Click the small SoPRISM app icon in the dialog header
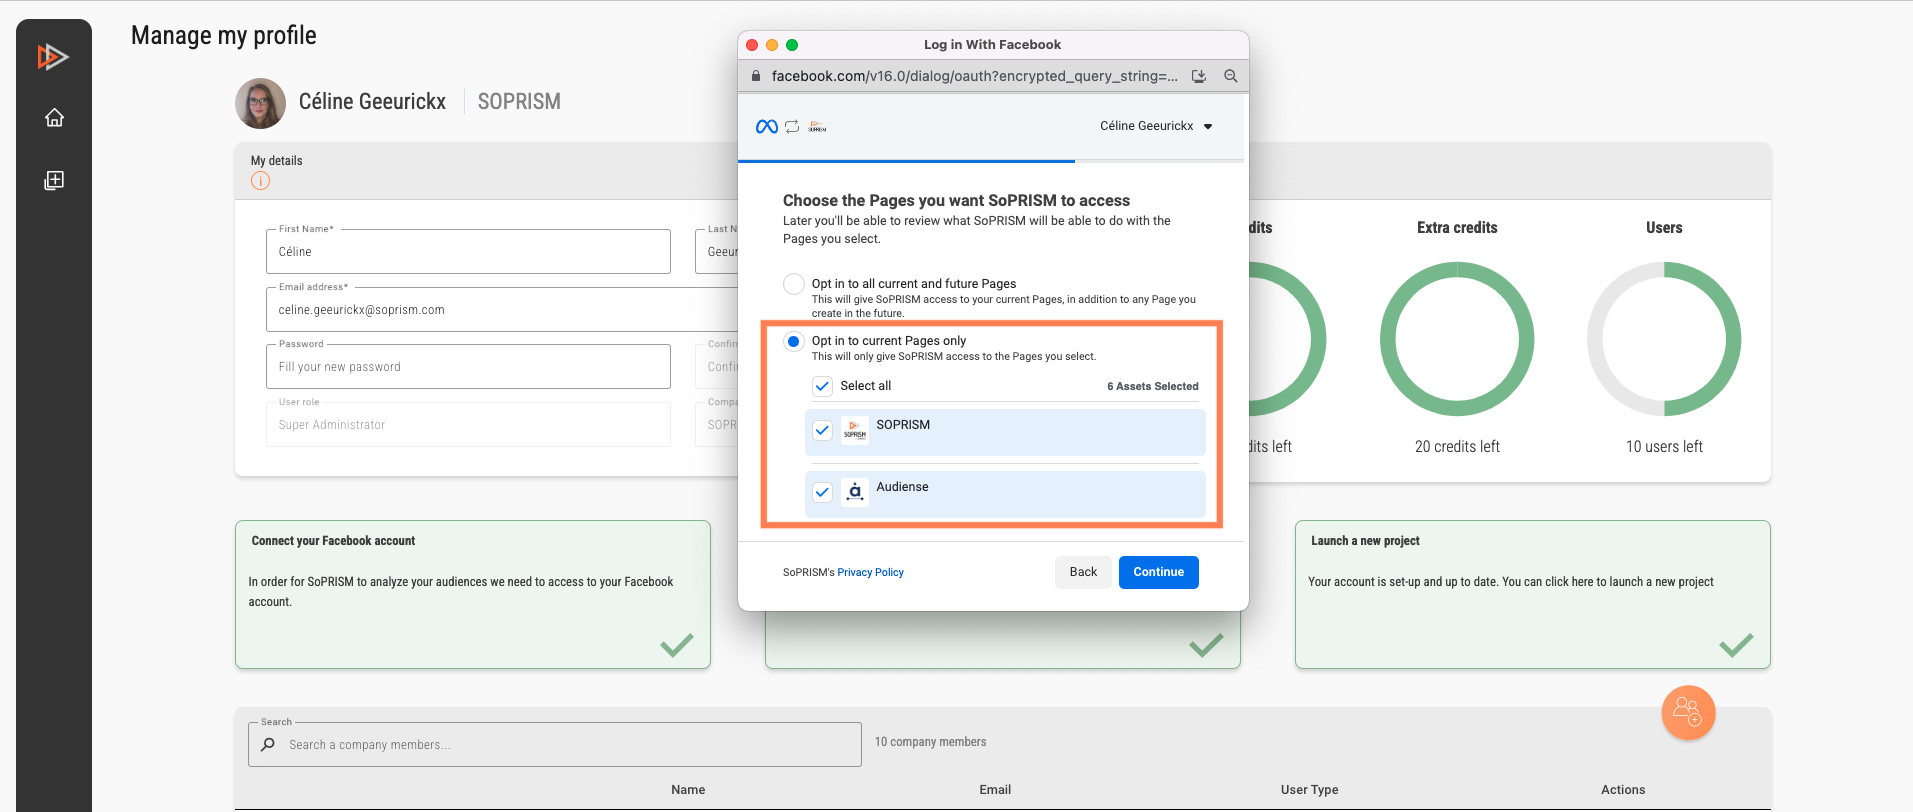 (x=817, y=127)
